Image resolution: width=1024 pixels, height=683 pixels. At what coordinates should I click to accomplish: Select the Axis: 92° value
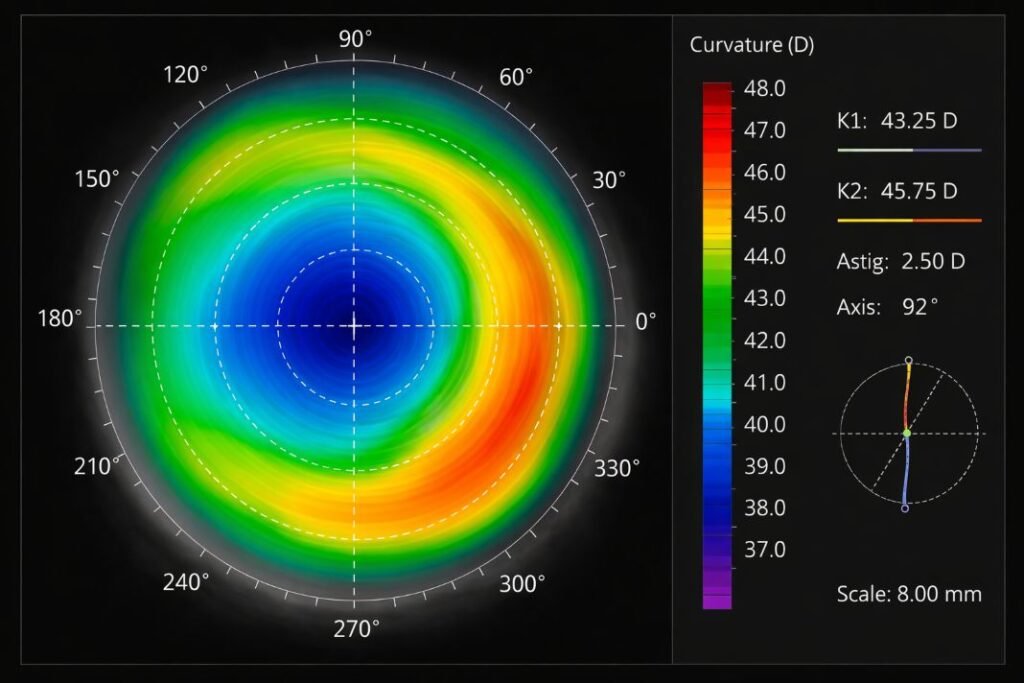tap(887, 307)
